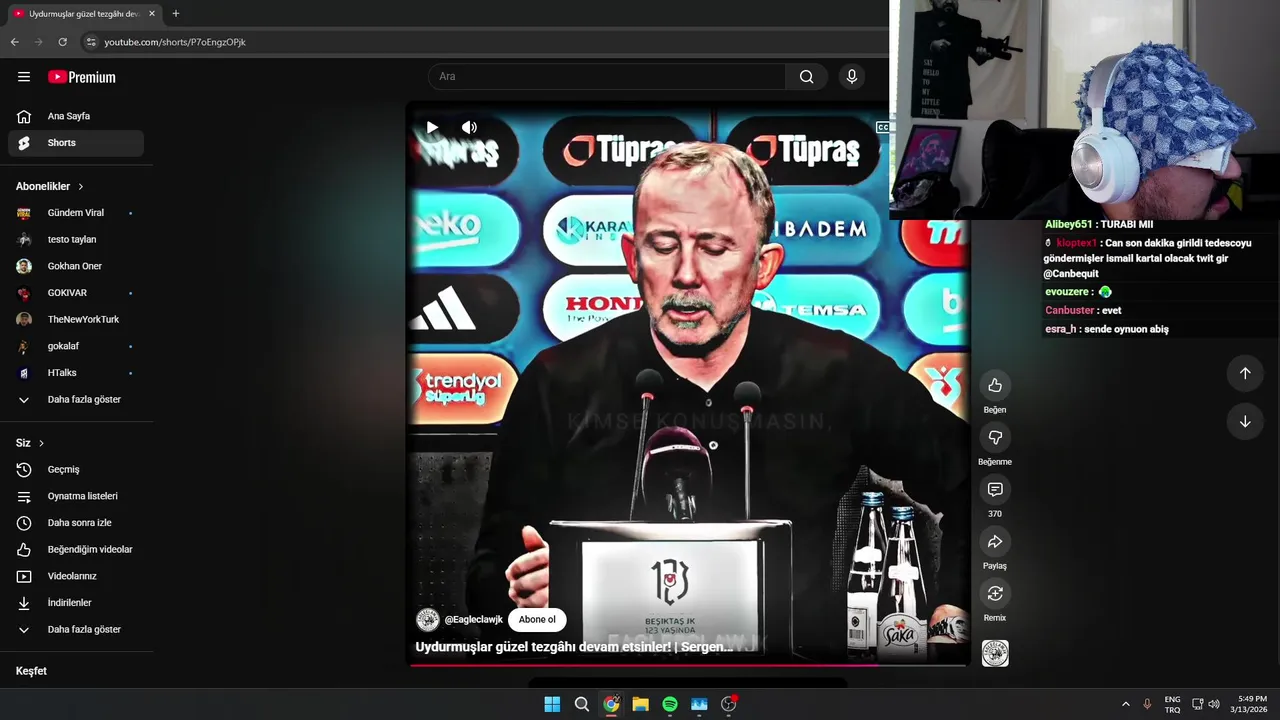The height and width of the screenshot is (720, 1280).
Task: Click the Canbuster chat username
Action: (x=1070, y=310)
